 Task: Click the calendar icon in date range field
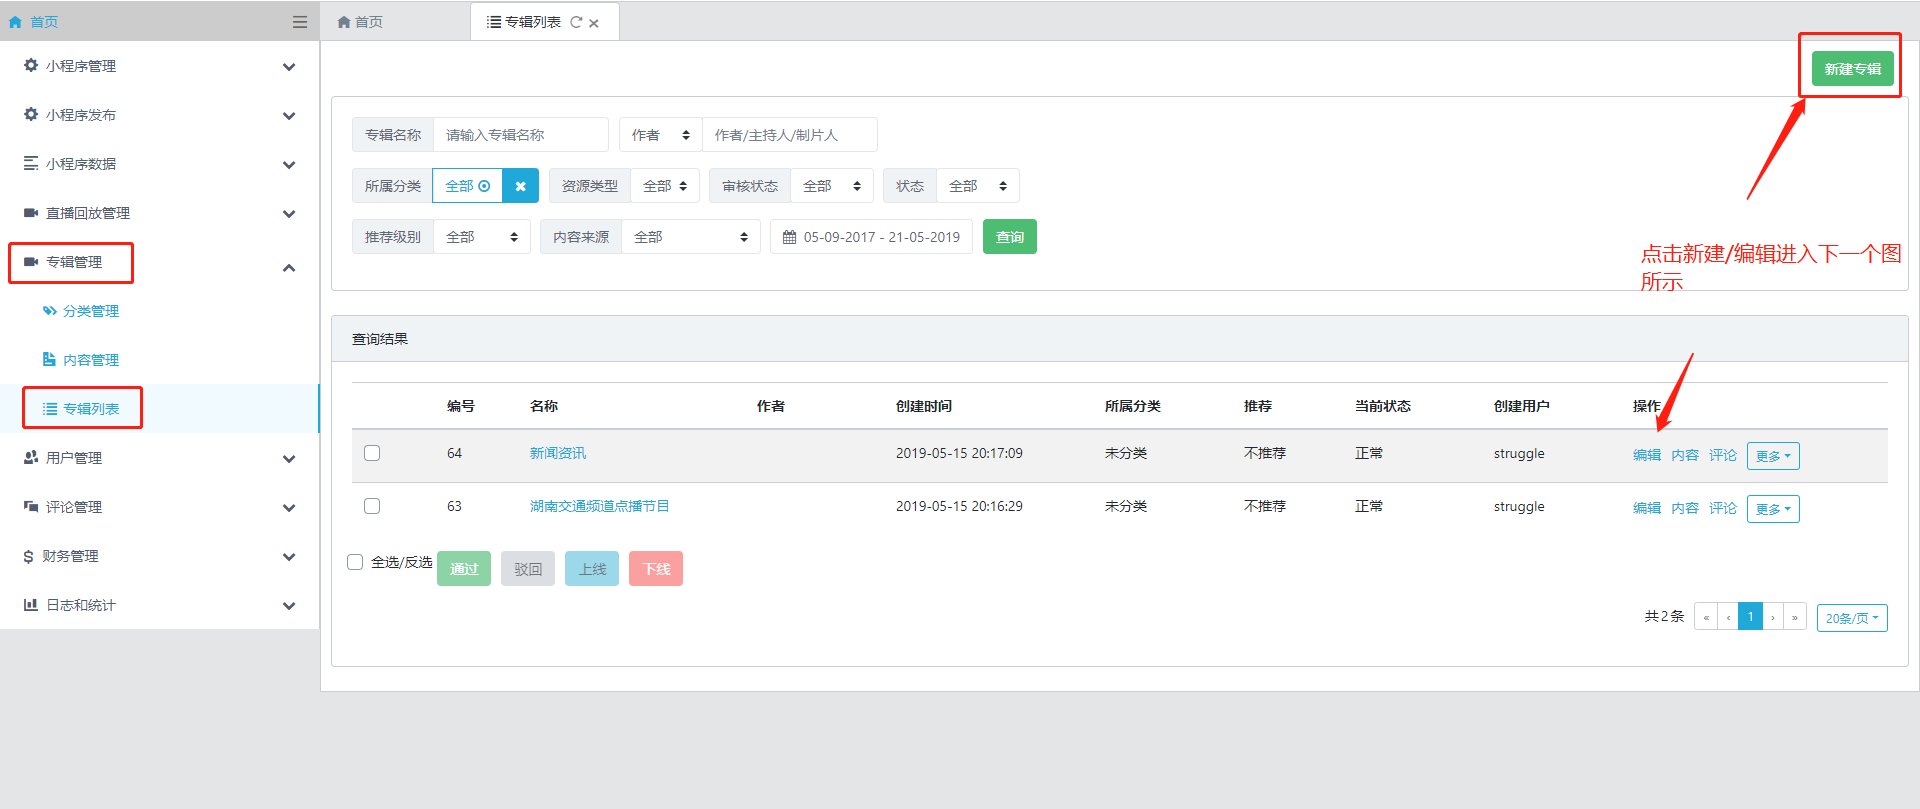tap(789, 237)
